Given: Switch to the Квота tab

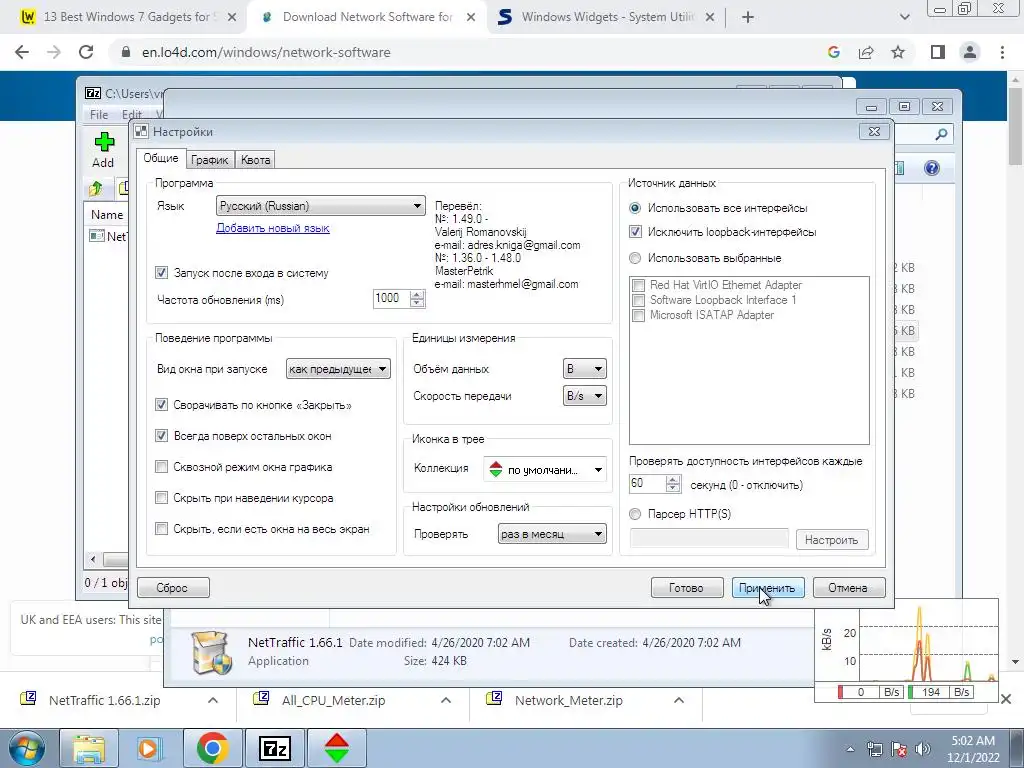Looking at the screenshot, I should coord(255,160).
